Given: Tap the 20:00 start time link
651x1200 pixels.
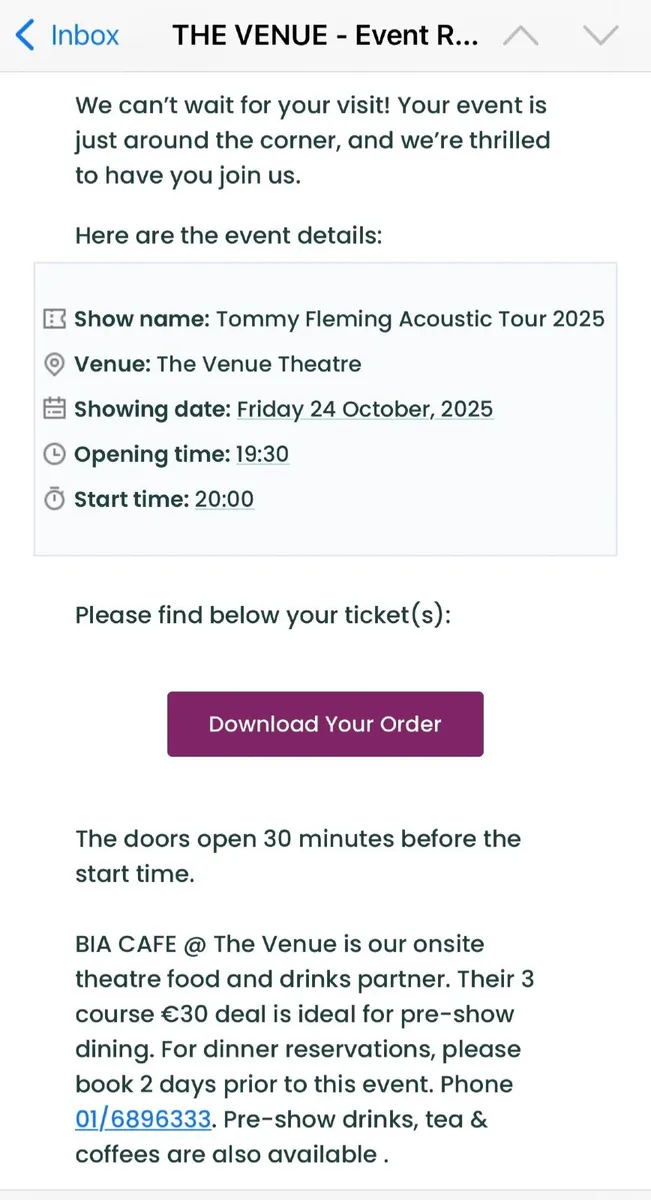Looking at the screenshot, I should click(224, 499).
